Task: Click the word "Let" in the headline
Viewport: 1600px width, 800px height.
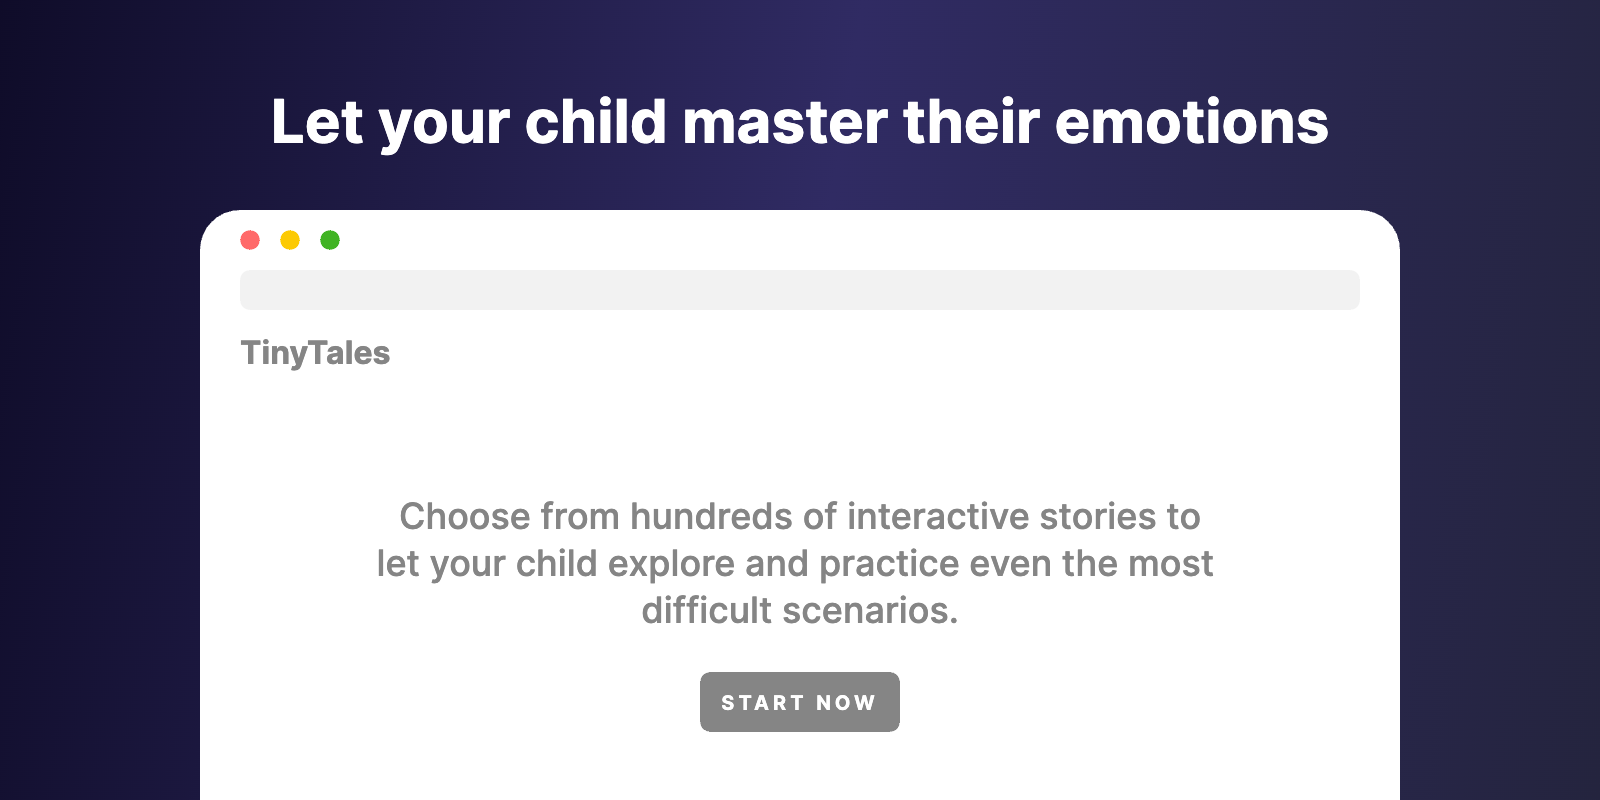Action: (x=316, y=122)
